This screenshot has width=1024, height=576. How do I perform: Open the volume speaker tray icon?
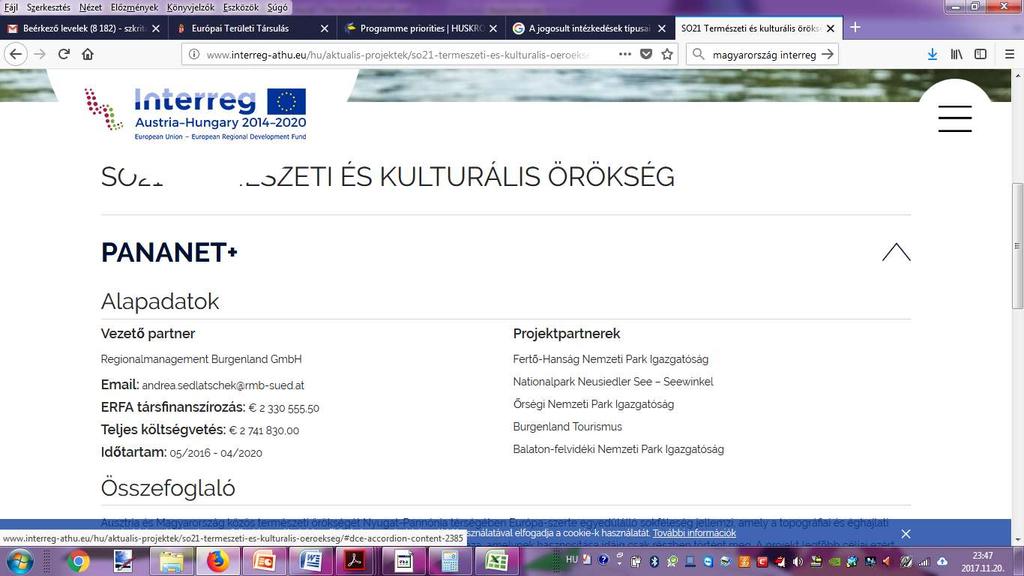(x=797, y=561)
